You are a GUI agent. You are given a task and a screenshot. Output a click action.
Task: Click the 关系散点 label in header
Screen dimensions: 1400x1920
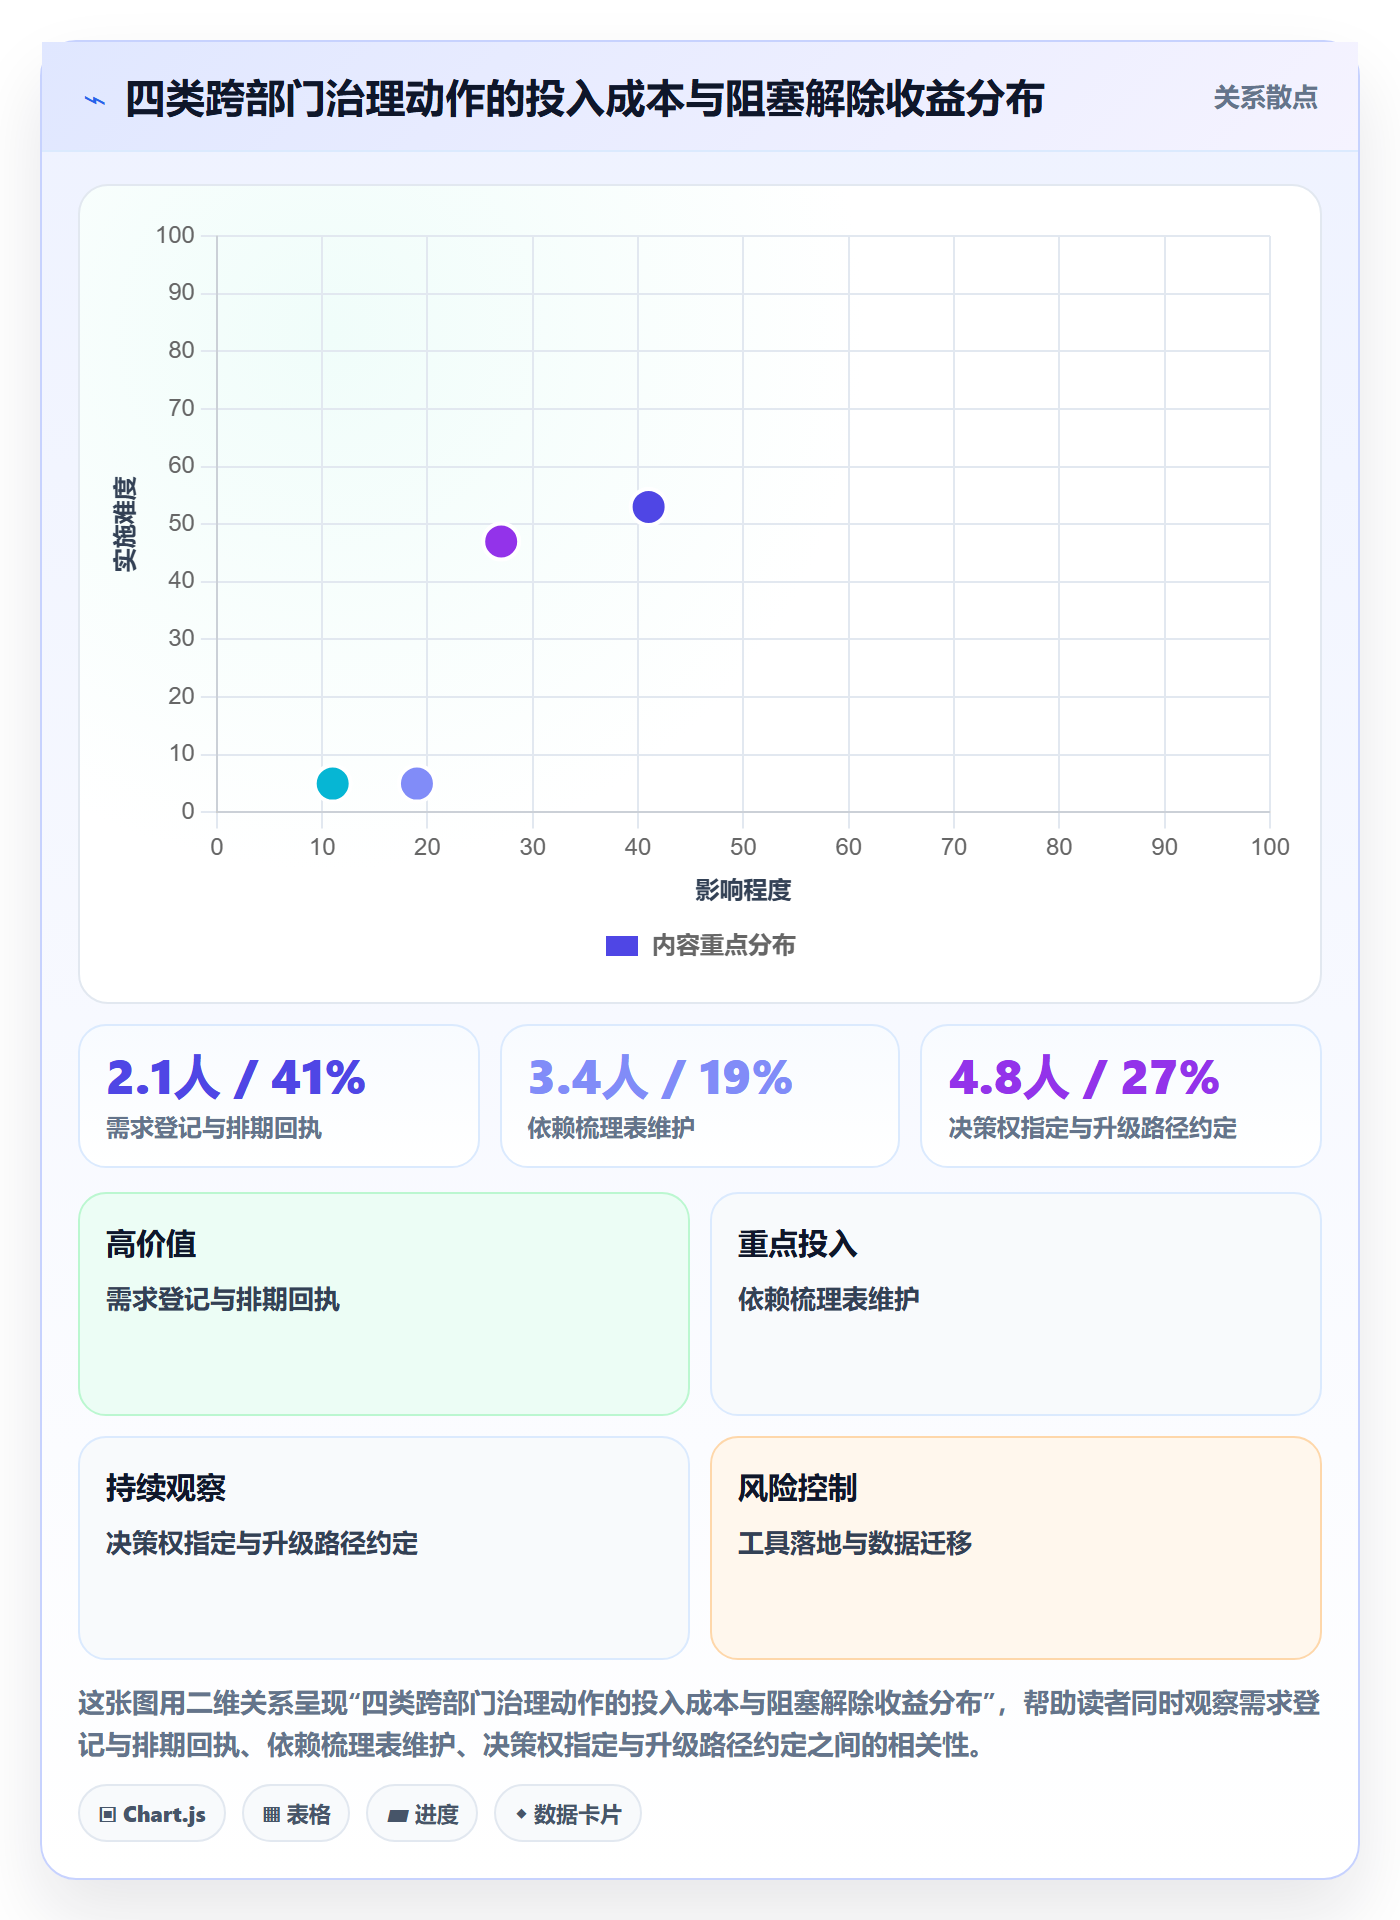[x=1265, y=98]
